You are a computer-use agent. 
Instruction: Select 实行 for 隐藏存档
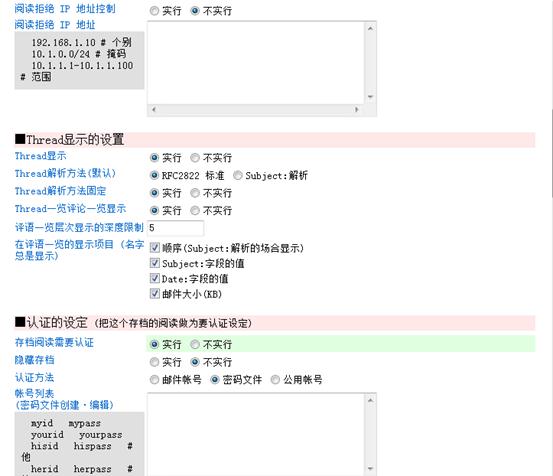pos(154,362)
